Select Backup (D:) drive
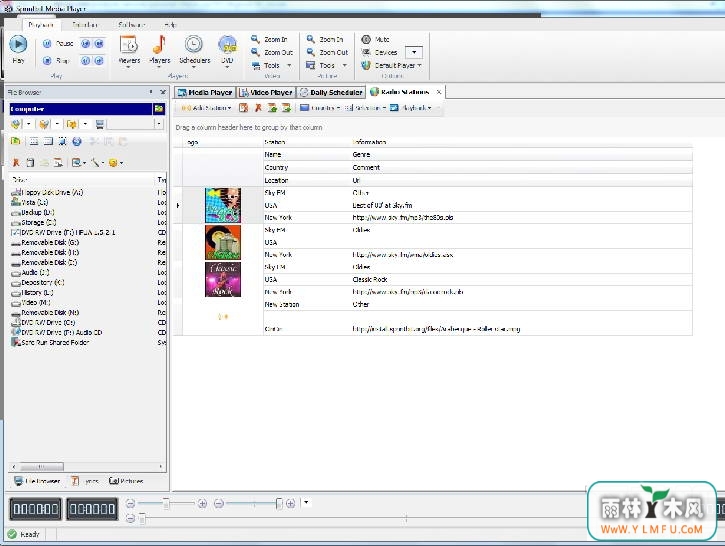725x546 pixels. pyautogui.click(x=32, y=213)
